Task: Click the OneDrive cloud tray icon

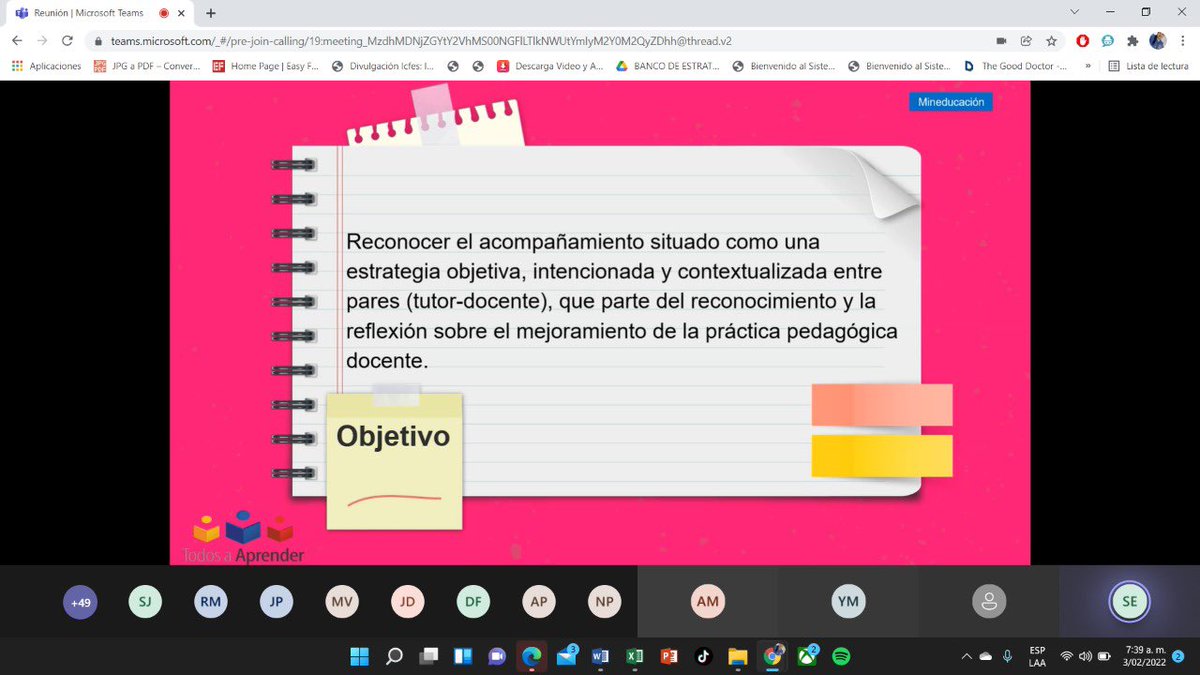Action: [x=986, y=656]
